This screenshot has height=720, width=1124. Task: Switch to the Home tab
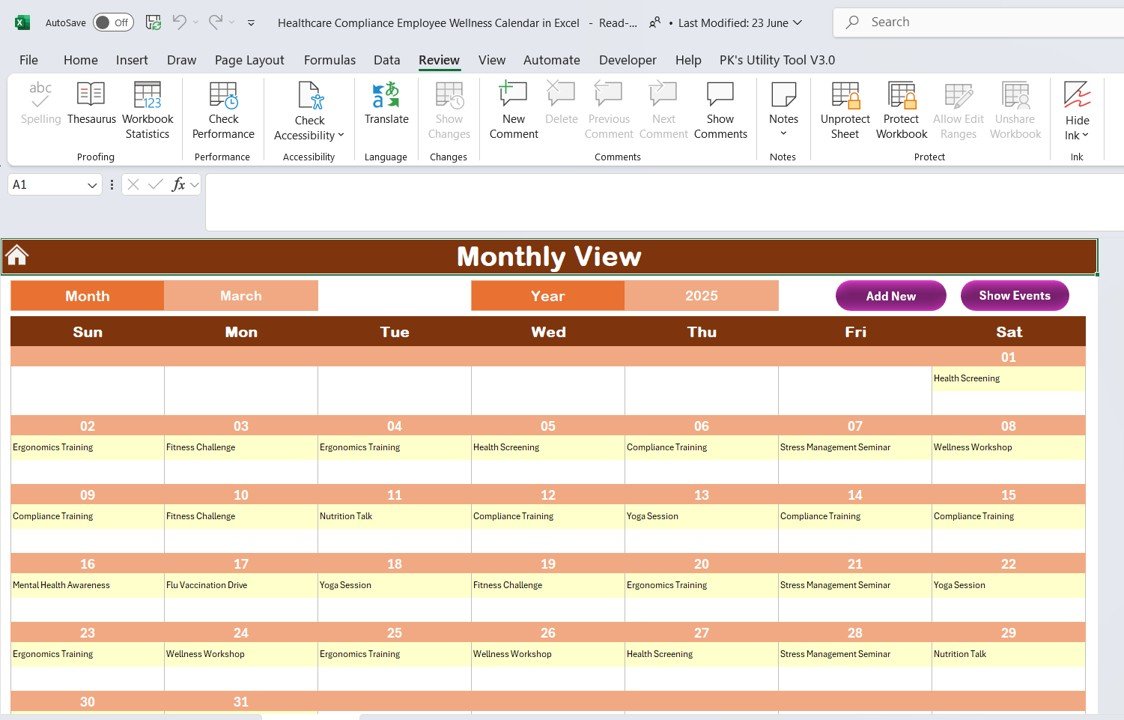tap(80, 60)
